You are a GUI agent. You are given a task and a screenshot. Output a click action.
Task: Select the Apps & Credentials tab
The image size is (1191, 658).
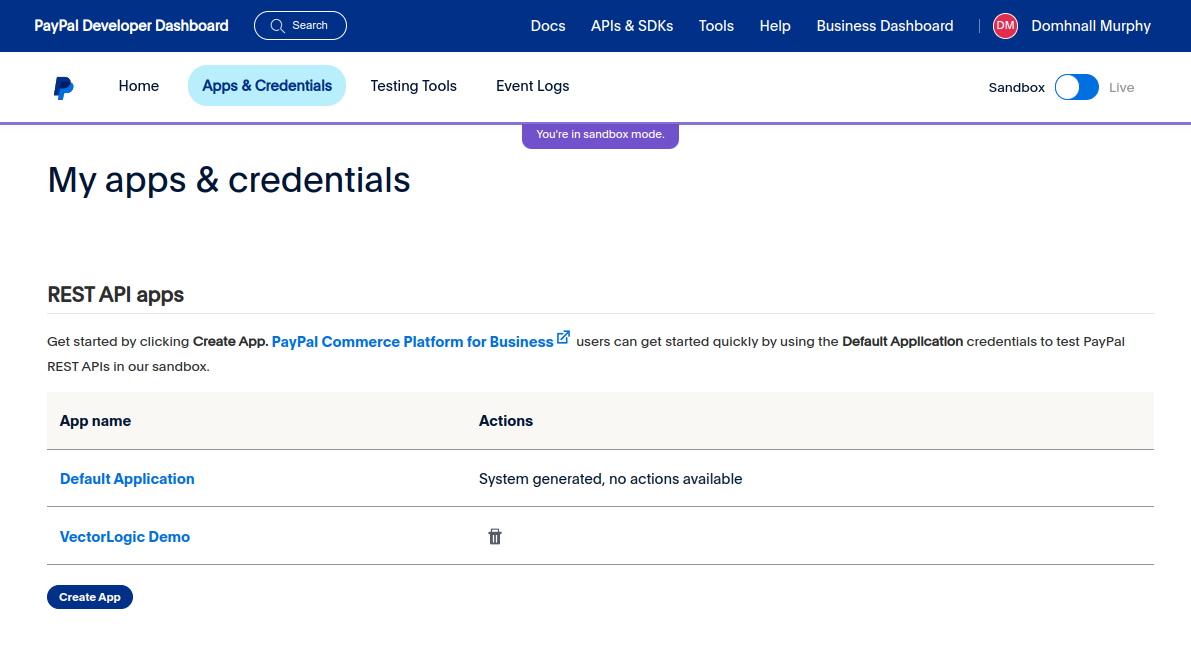click(x=267, y=86)
